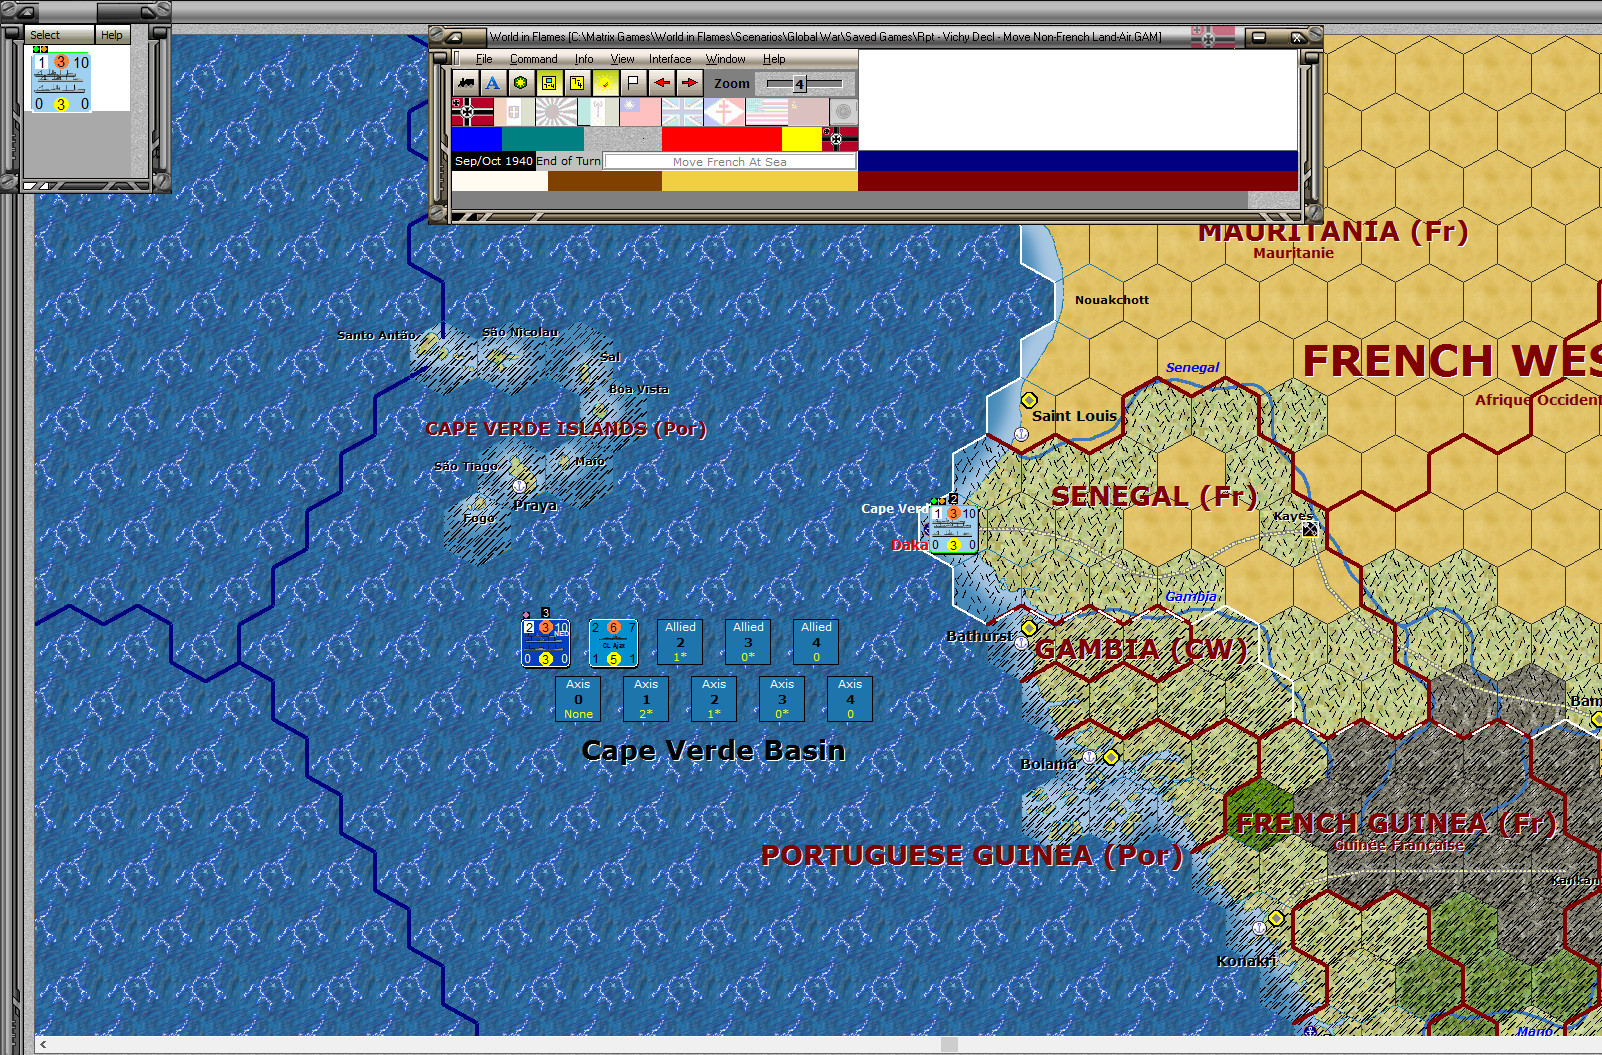Open the Command menu
The image size is (1602, 1055).
[534, 59]
